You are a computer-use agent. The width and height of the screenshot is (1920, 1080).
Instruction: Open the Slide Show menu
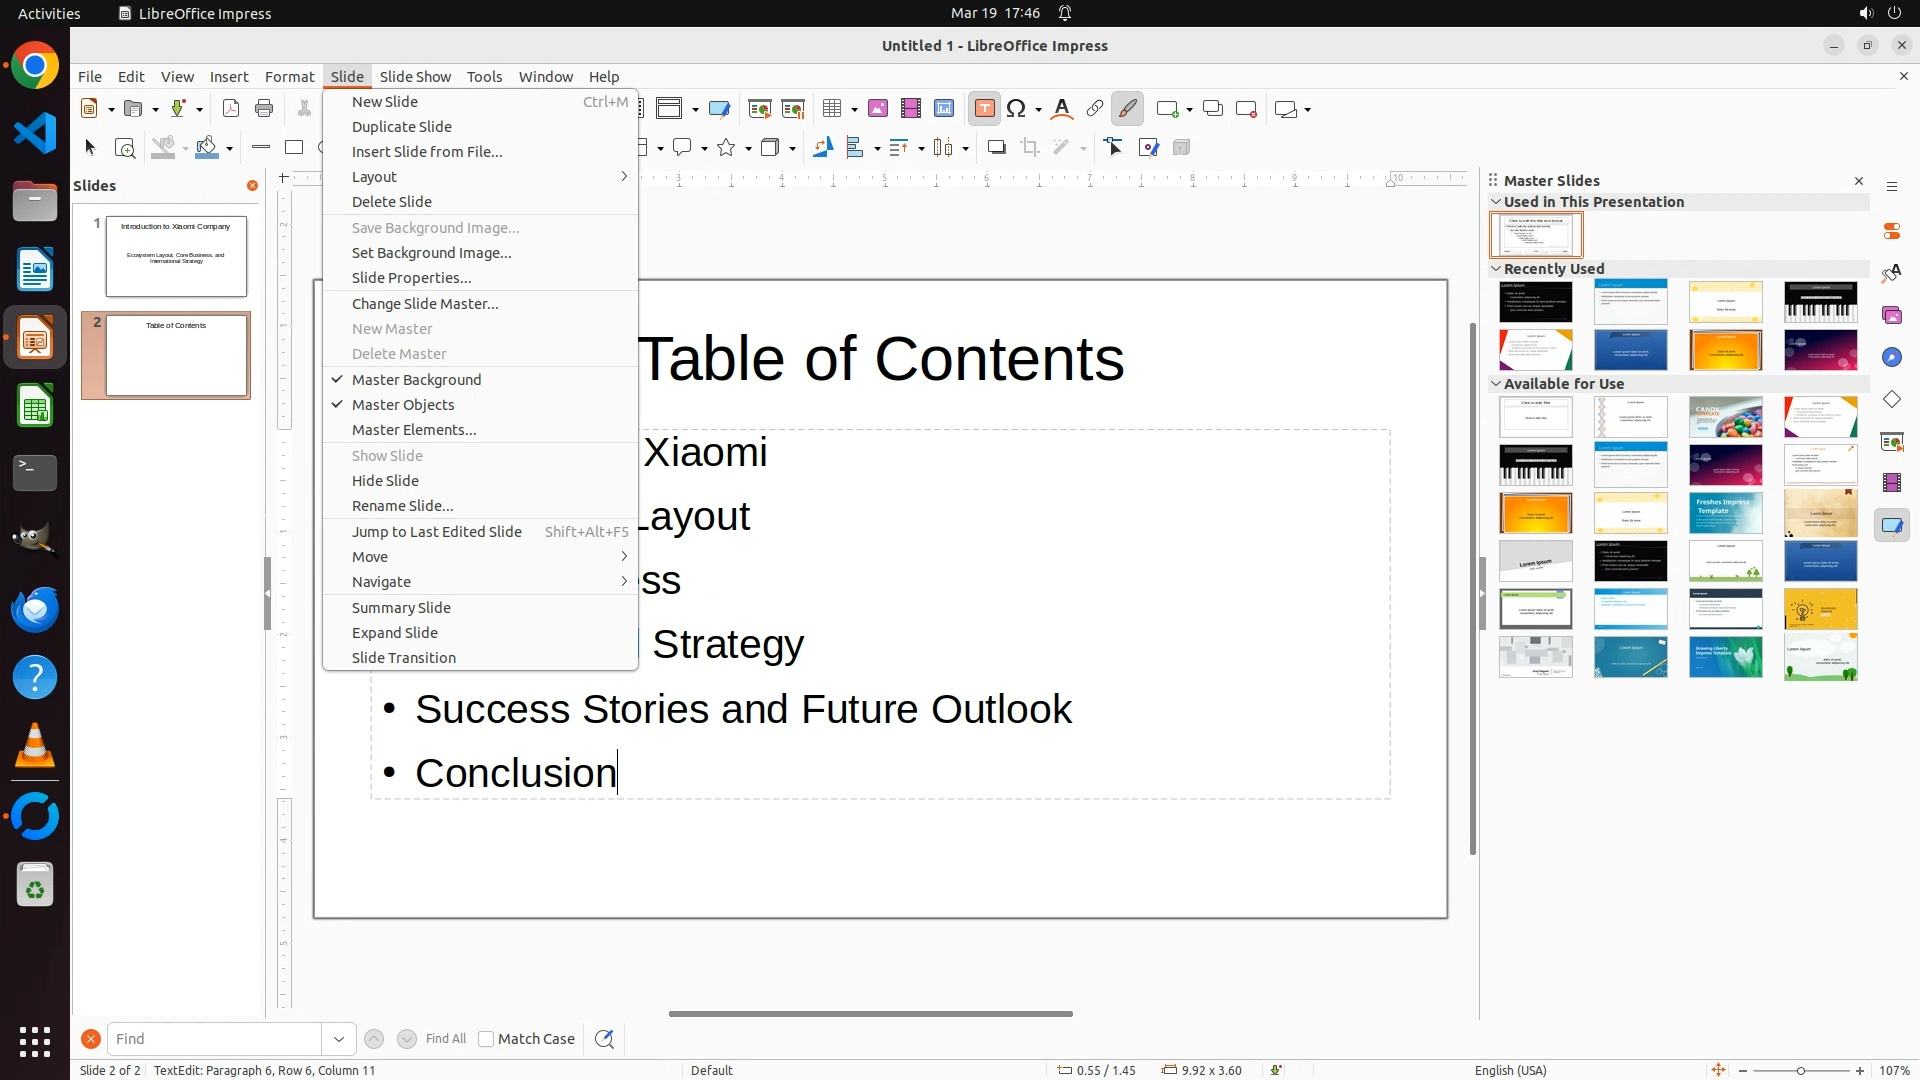coord(415,77)
